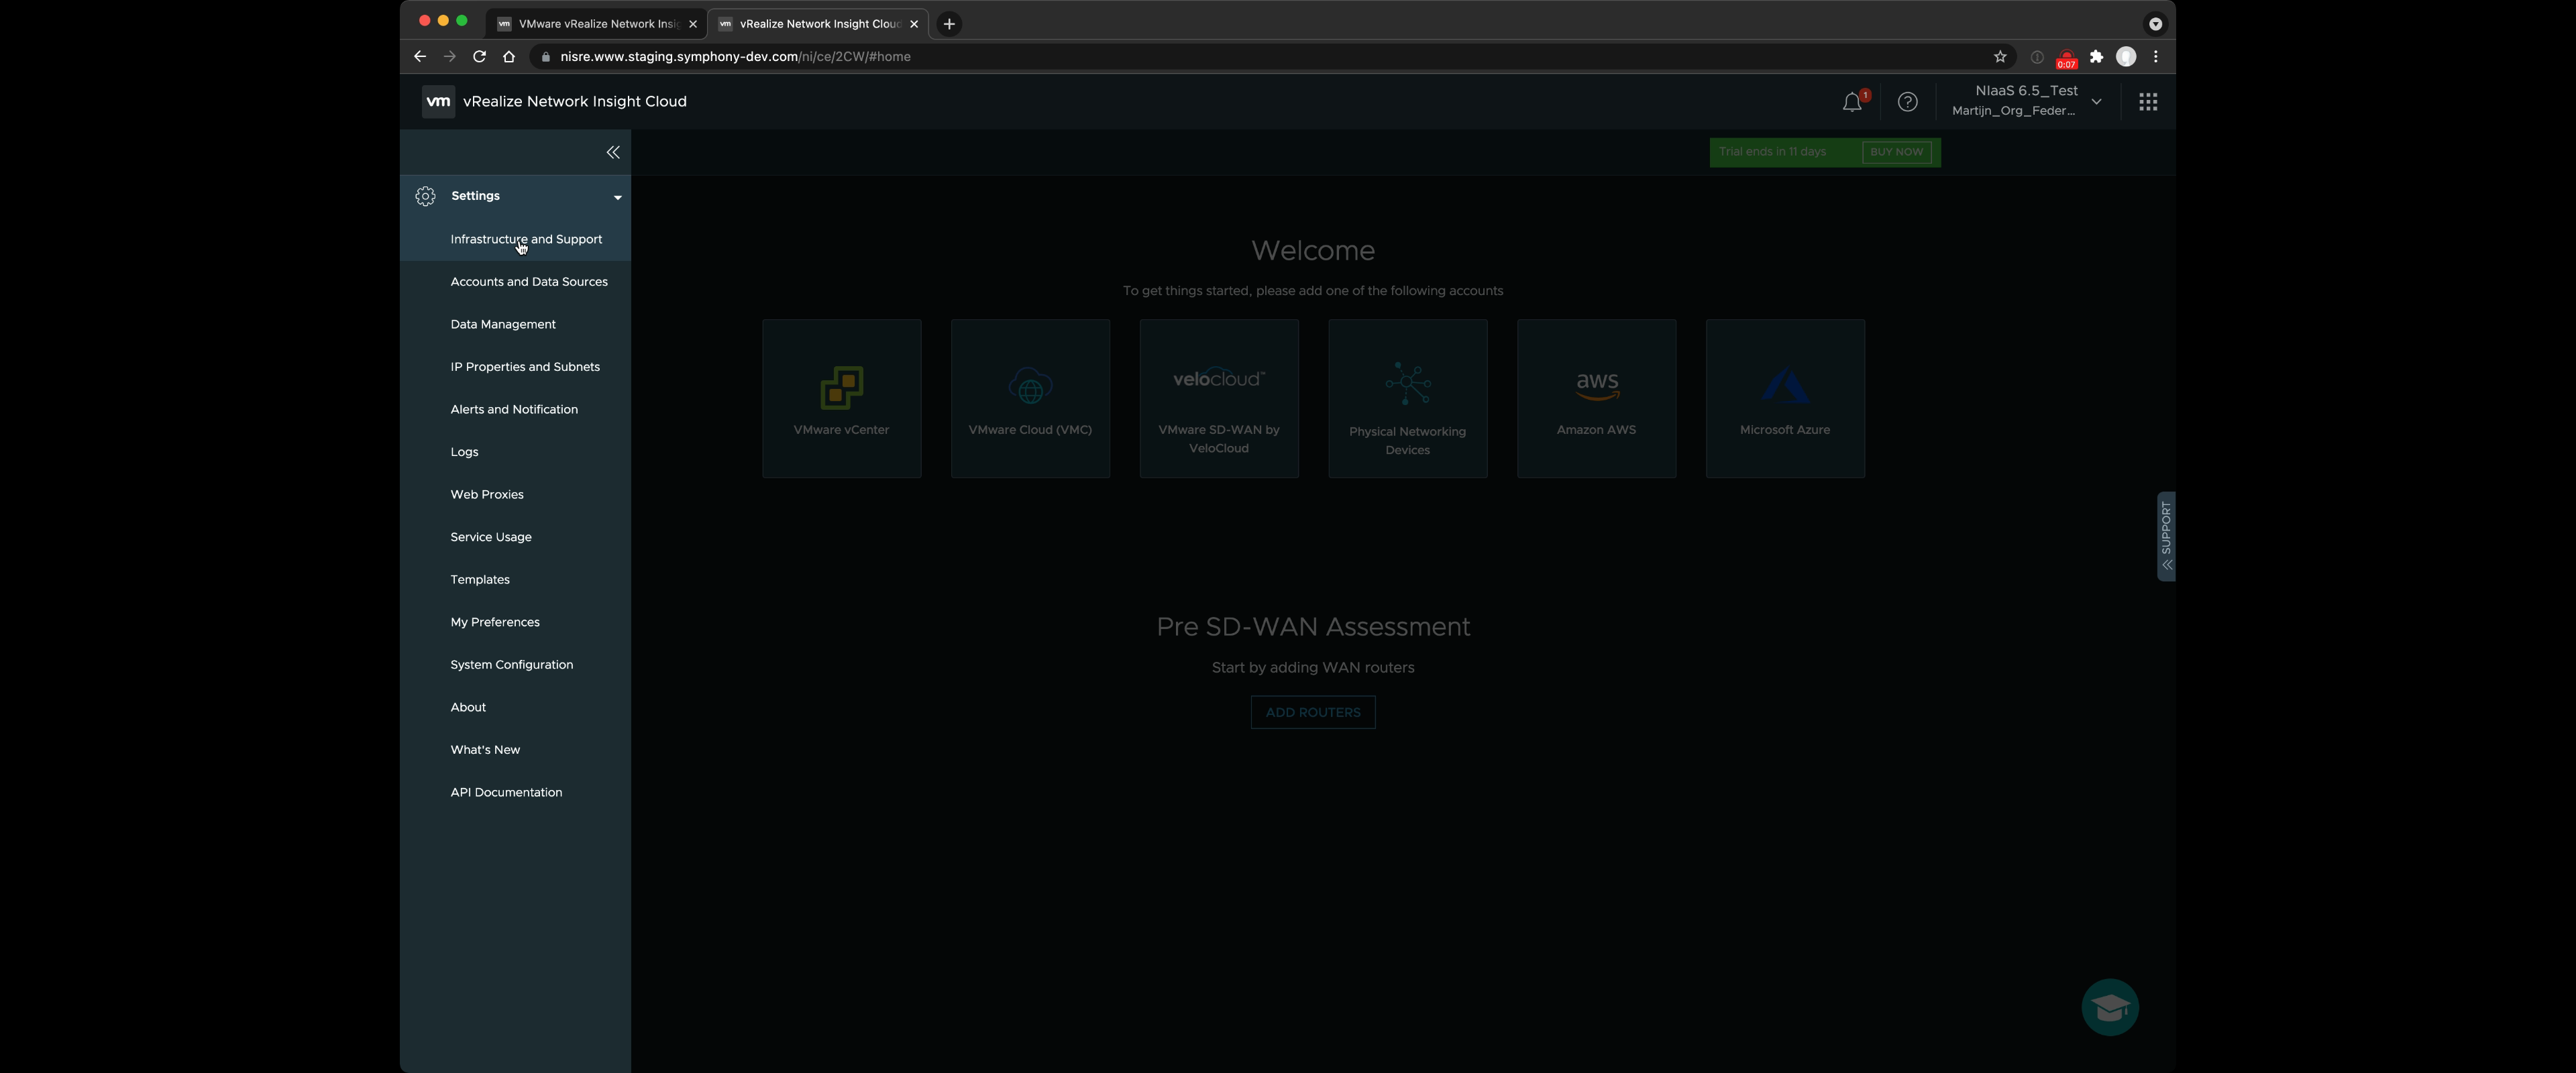Select the Amazon AWS card
The width and height of the screenshot is (2576, 1073).
click(x=1596, y=398)
